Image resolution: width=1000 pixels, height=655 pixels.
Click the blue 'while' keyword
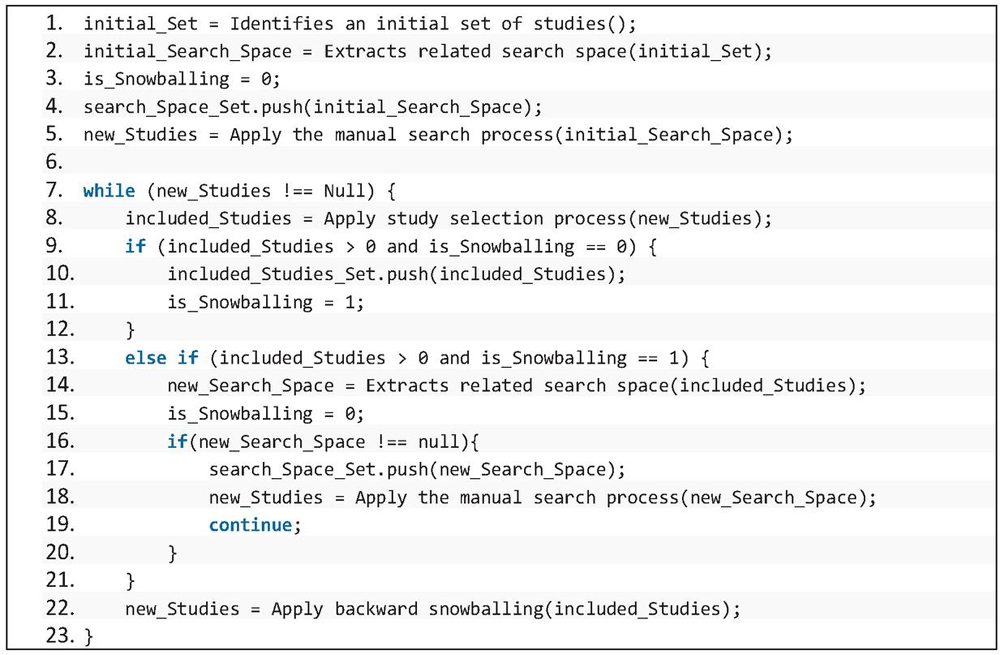tap(108, 190)
